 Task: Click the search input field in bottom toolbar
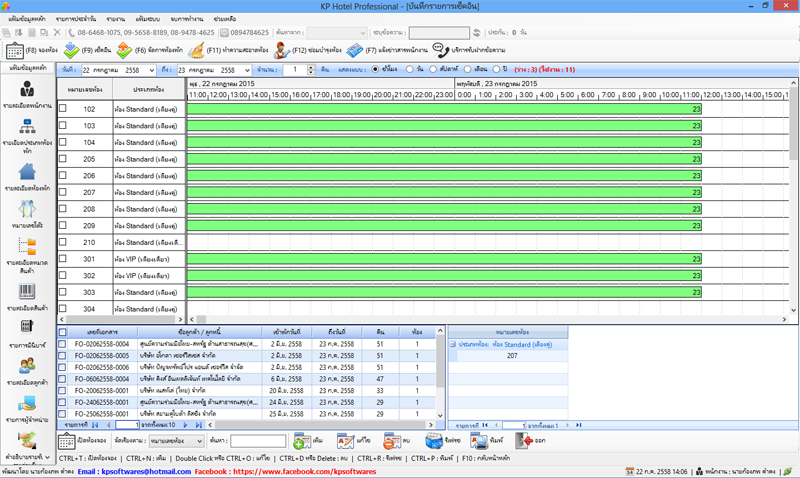pyautogui.click(x=258, y=441)
